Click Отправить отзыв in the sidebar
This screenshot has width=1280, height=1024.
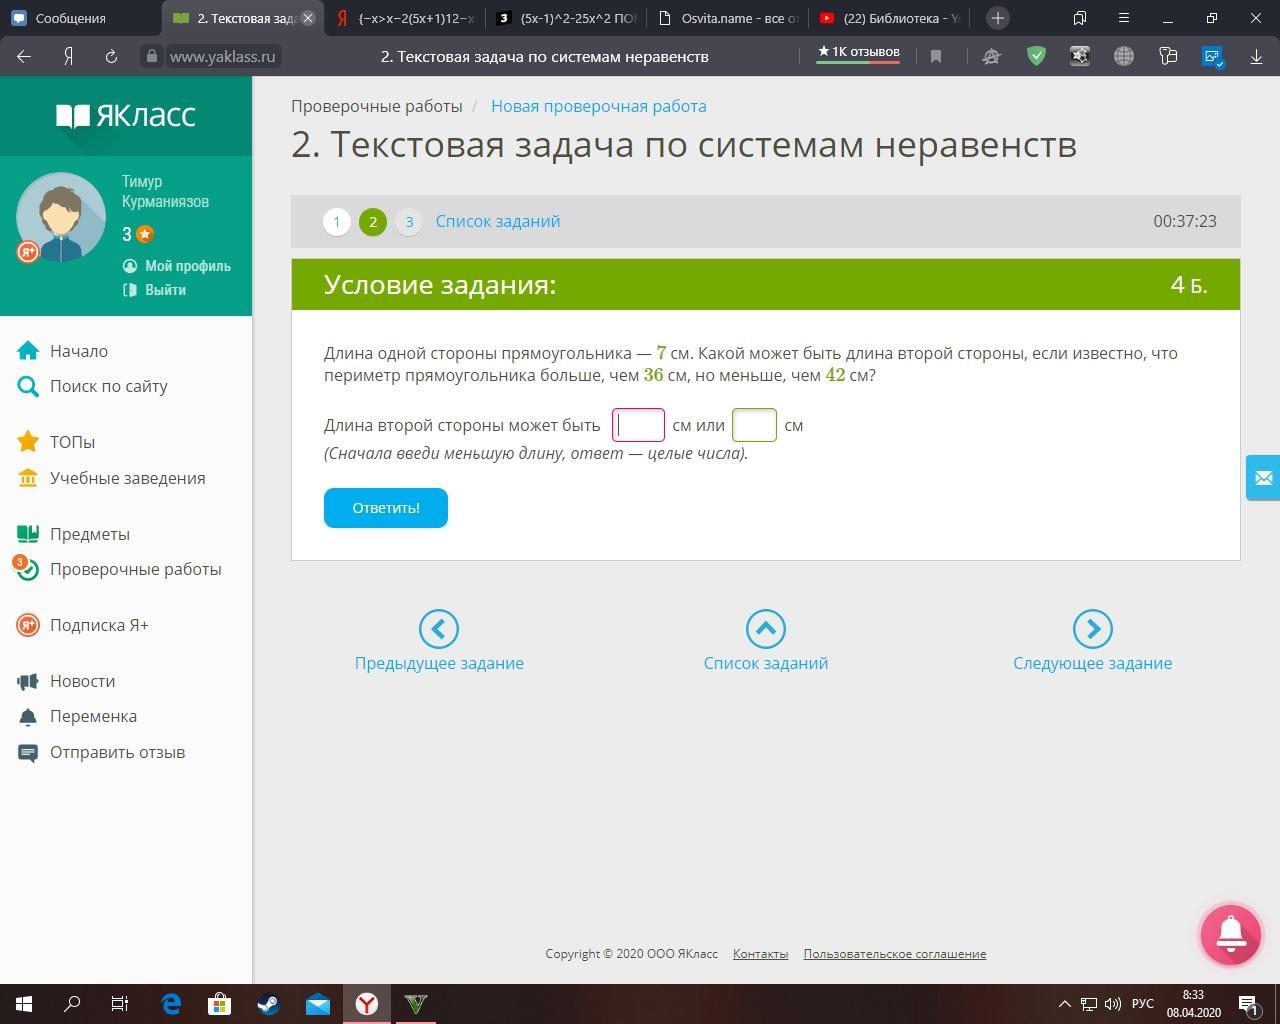click(x=117, y=752)
